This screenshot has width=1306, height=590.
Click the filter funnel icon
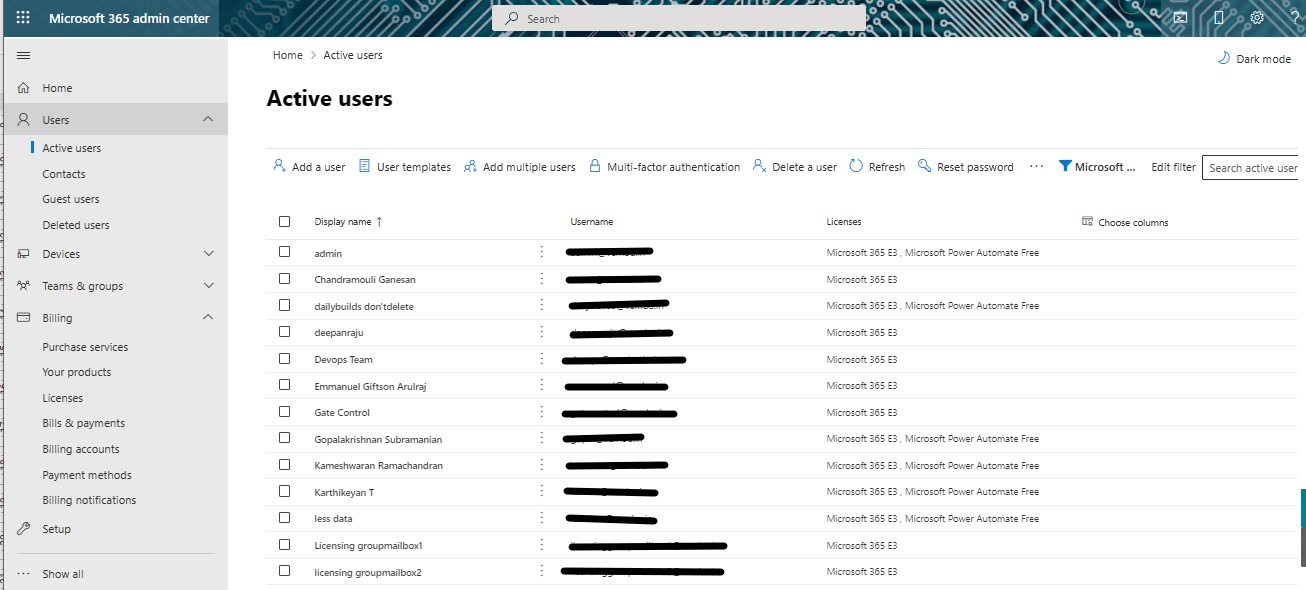click(x=1065, y=166)
